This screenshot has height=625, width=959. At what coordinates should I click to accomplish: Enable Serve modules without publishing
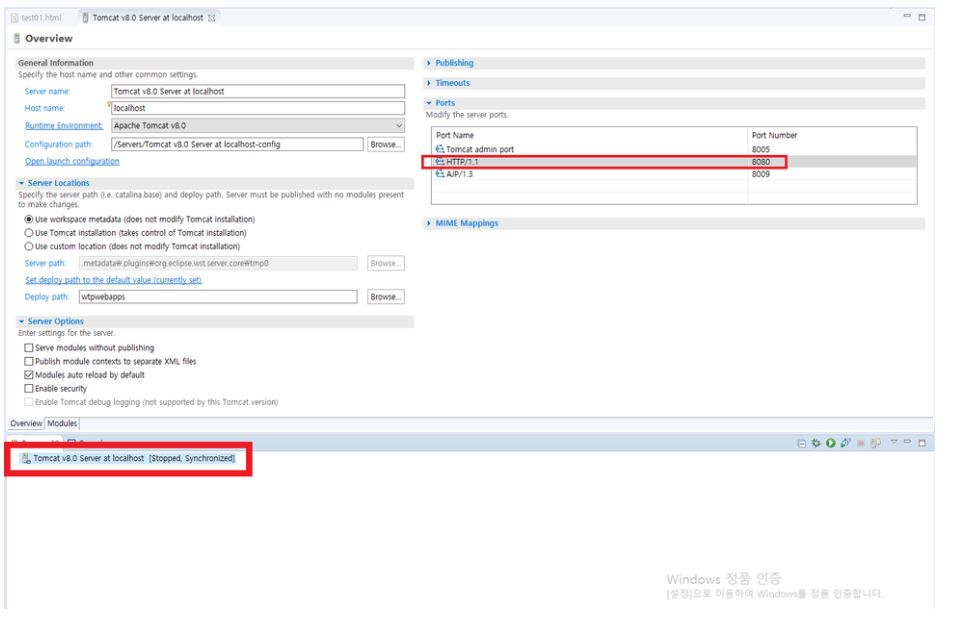(x=29, y=348)
